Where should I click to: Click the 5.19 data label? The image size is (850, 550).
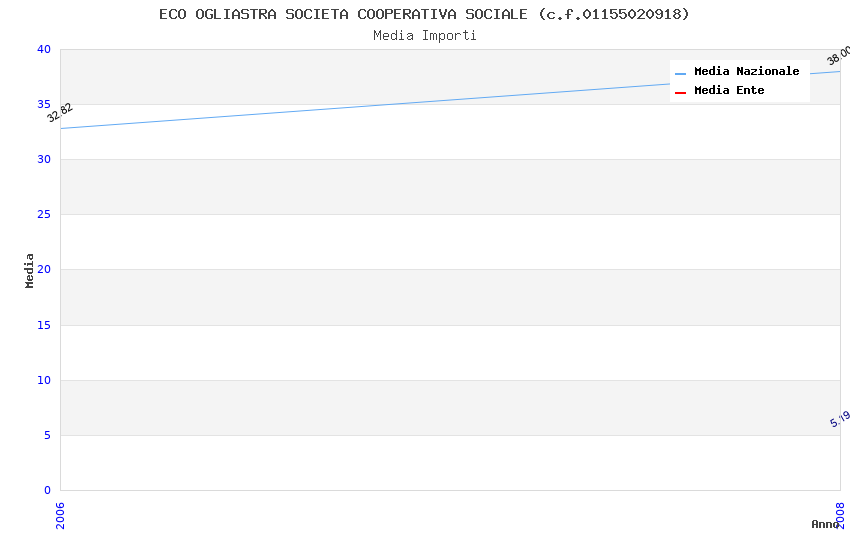pos(840,419)
